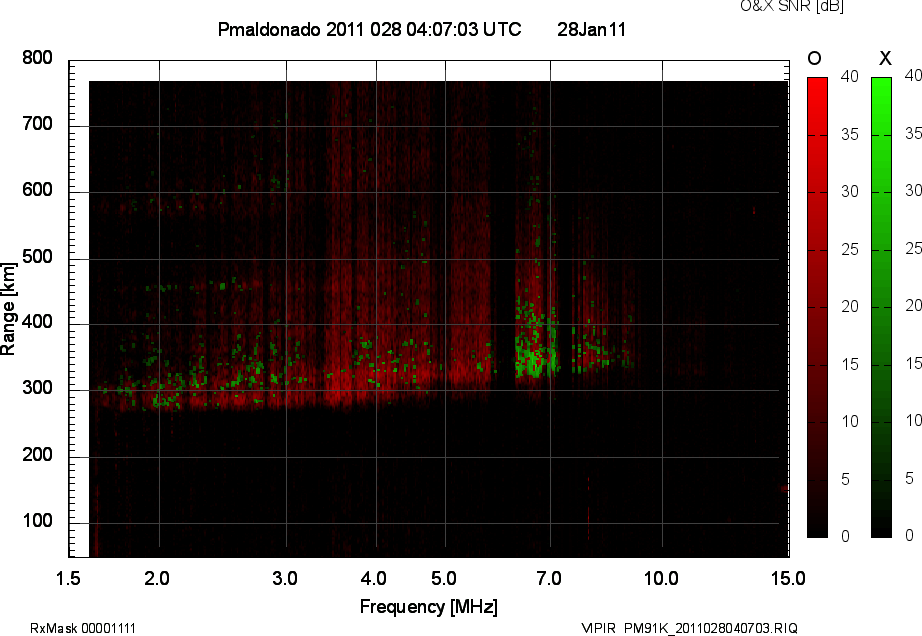Click the green X SNR color bar
This screenshot has height=636, width=922.
tap(881, 307)
